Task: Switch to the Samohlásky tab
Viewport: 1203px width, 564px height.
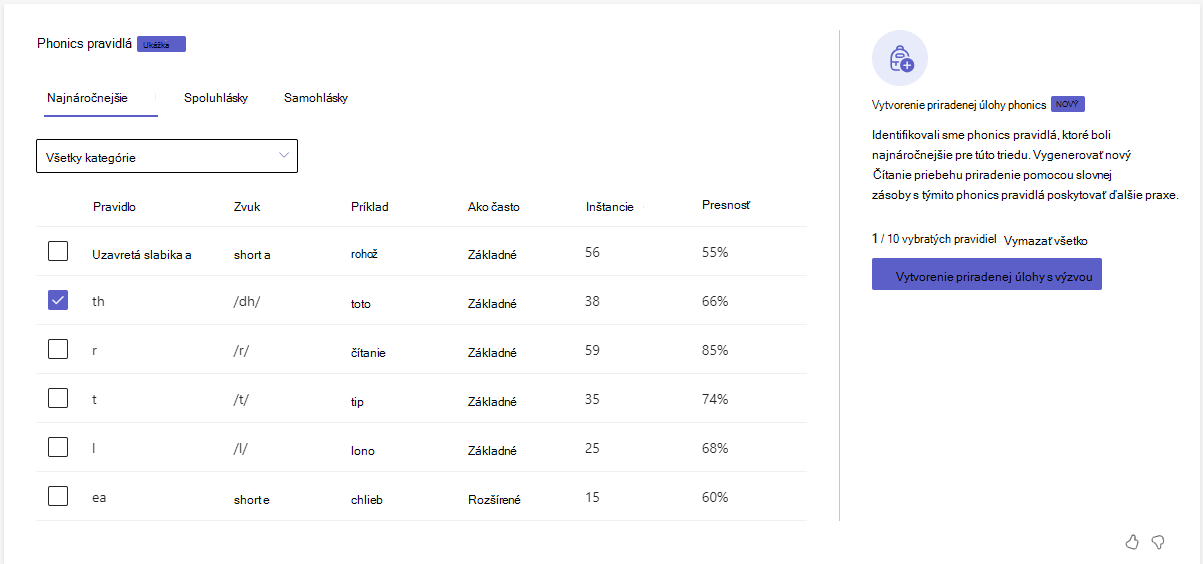Action: 316,98
